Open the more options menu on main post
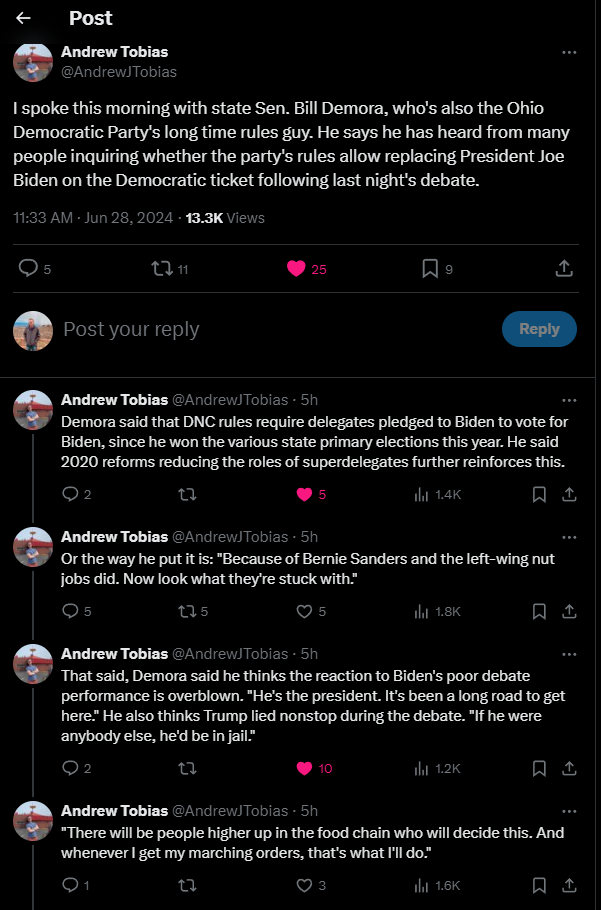Image resolution: width=601 pixels, height=910 pixels. pos(569,52)
